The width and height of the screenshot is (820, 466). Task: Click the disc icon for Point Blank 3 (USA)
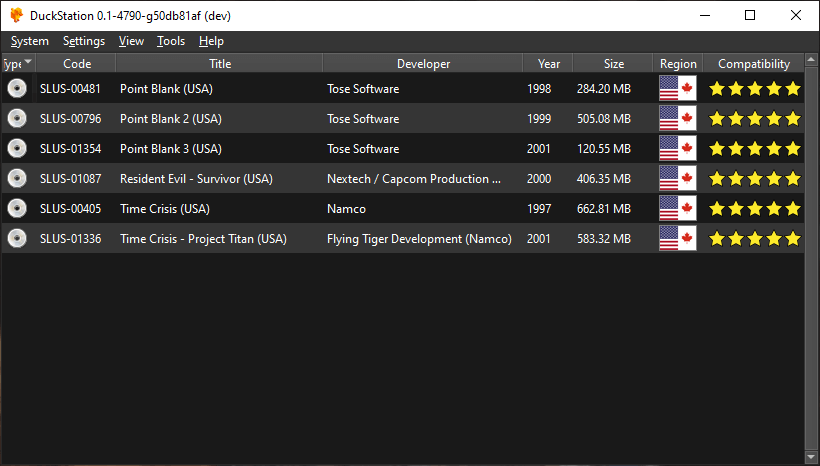pyautogui.click(x=17, y=149)
